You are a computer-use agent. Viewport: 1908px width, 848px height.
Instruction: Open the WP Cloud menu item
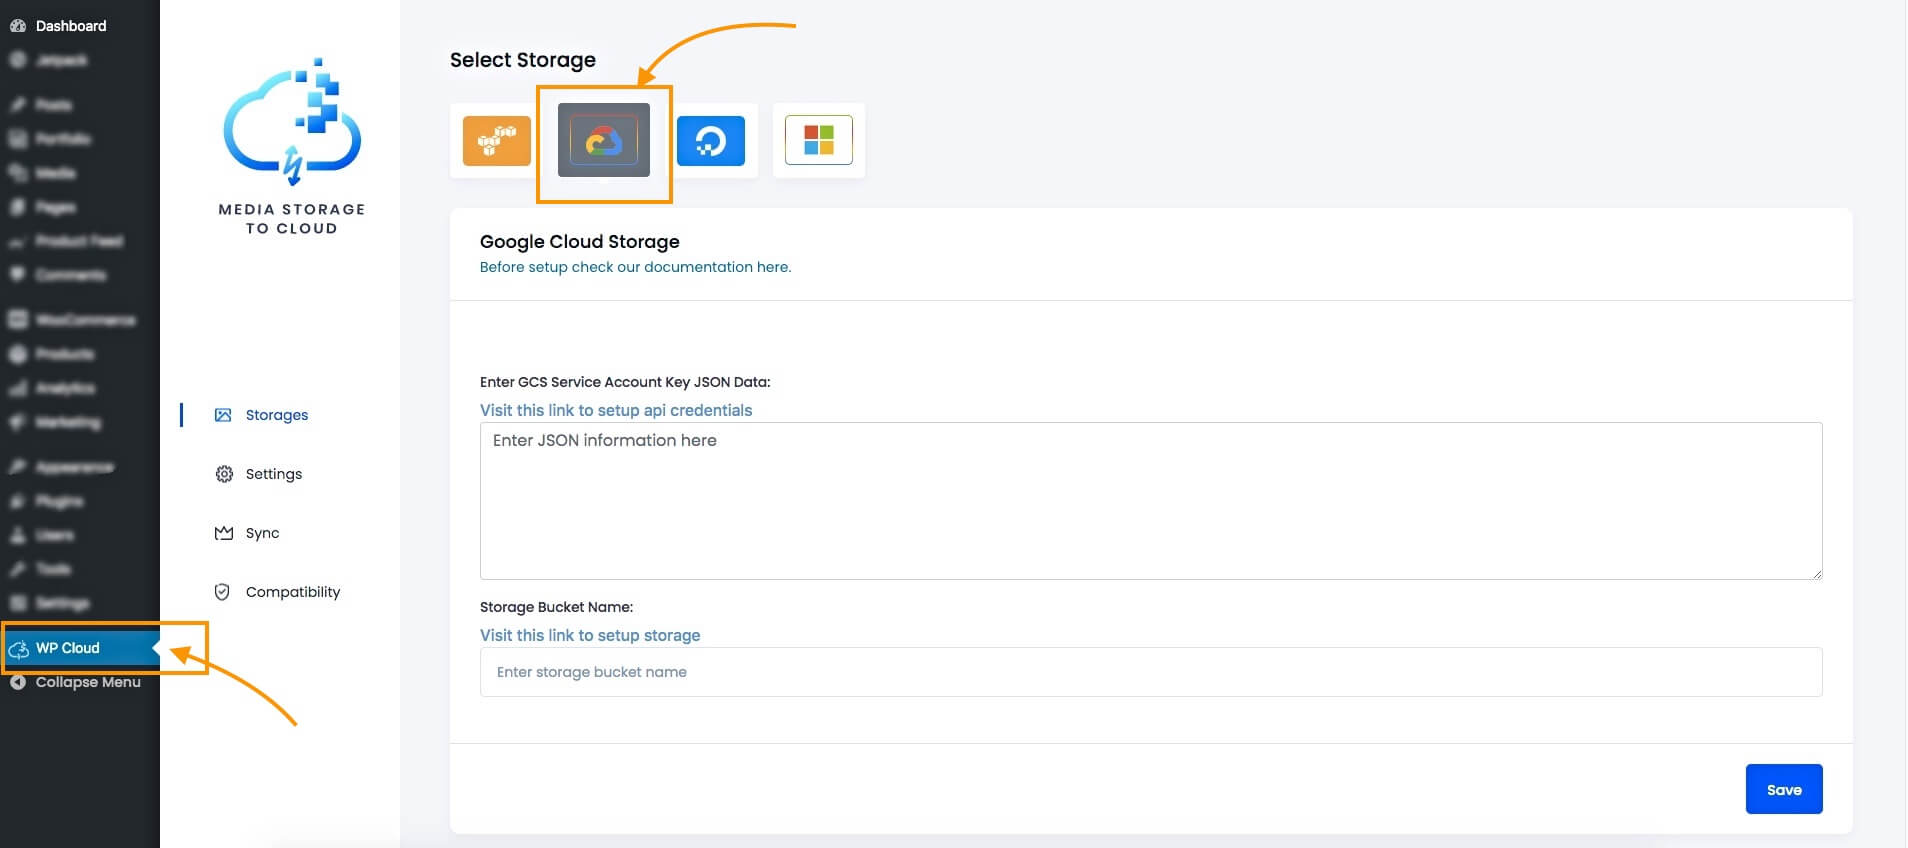(x=68, y=648)
